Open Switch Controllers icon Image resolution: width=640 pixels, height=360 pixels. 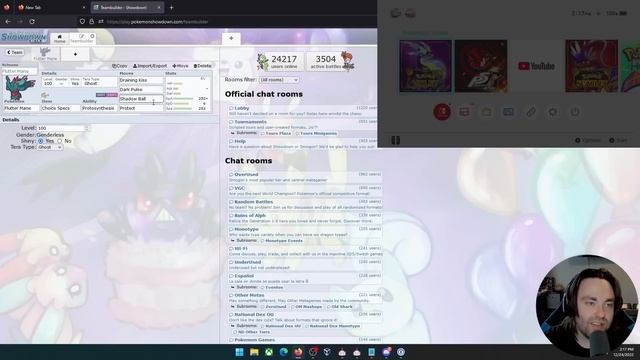point(530,112)
